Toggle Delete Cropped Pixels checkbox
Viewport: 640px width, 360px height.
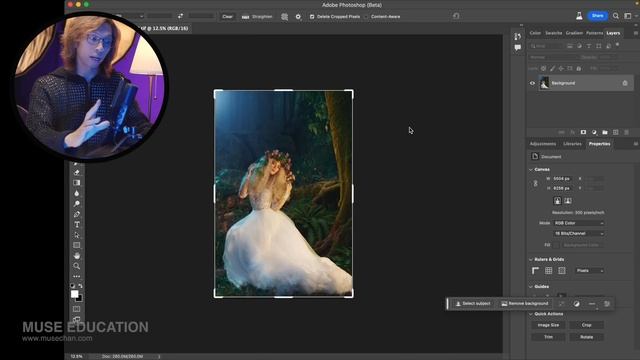pyautogui.click(x=312, y=17)
